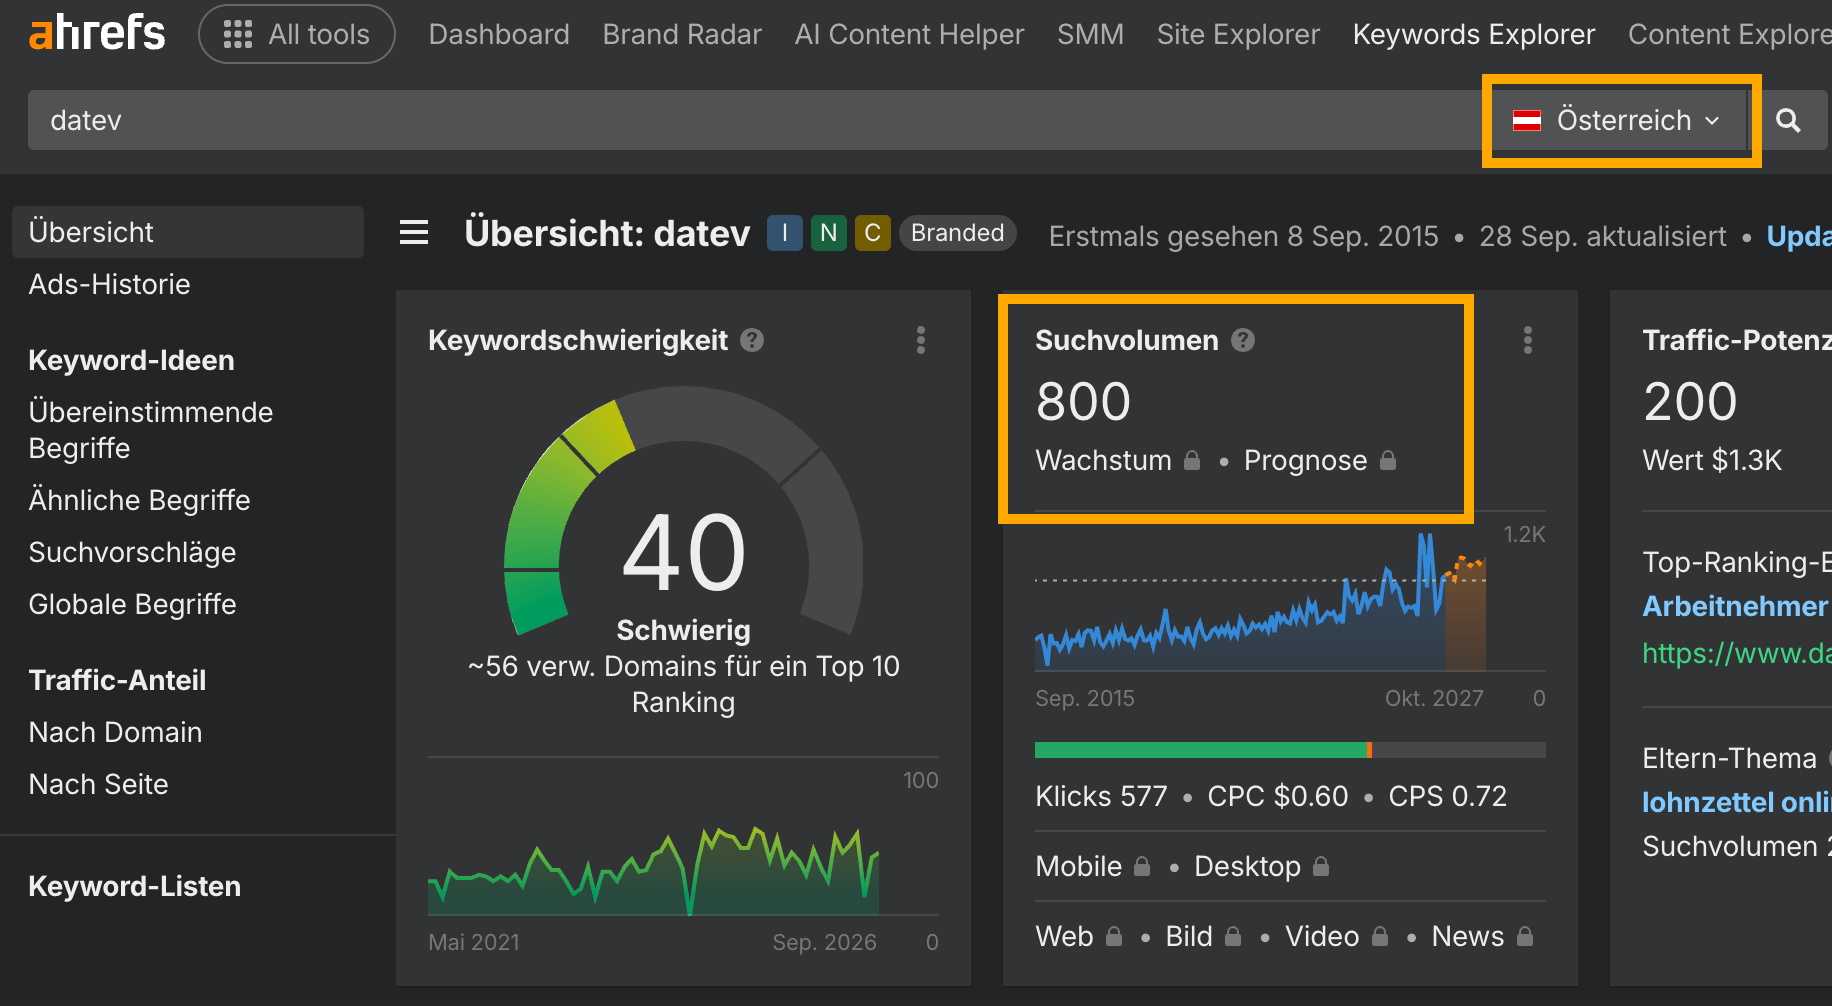The width and height of the screenshot is (1832, 1006).
Task: Click the lock icon next to Web
Action: [1114, 936]
